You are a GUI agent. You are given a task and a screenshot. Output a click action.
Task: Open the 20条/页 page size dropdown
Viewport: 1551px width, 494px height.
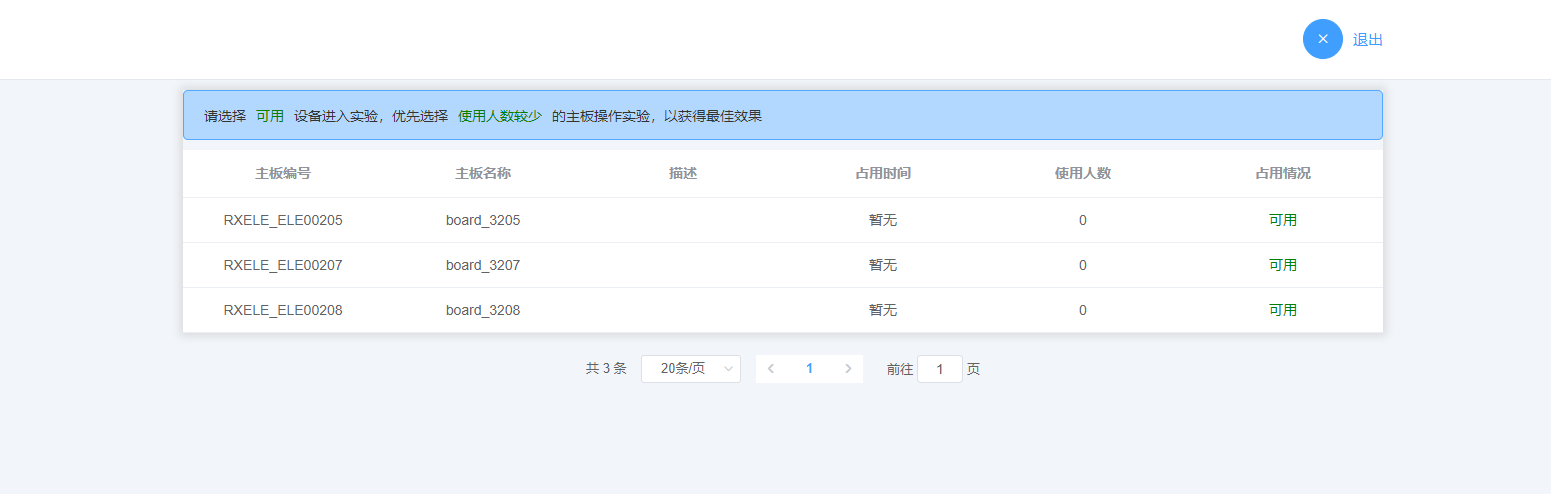click(690, 369)
